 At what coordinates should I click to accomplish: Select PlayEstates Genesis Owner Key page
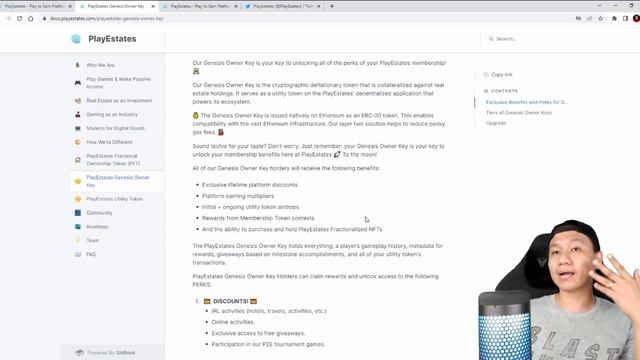coord(118,181)
